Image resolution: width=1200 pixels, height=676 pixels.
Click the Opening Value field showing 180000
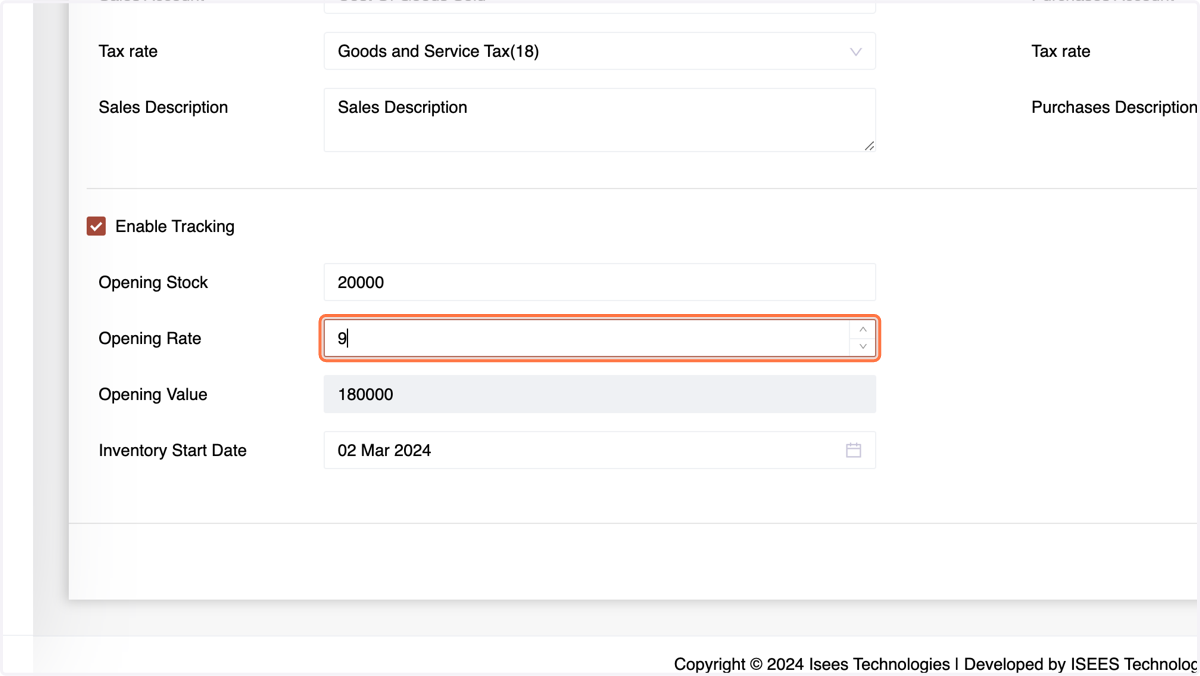coord(600,394)
